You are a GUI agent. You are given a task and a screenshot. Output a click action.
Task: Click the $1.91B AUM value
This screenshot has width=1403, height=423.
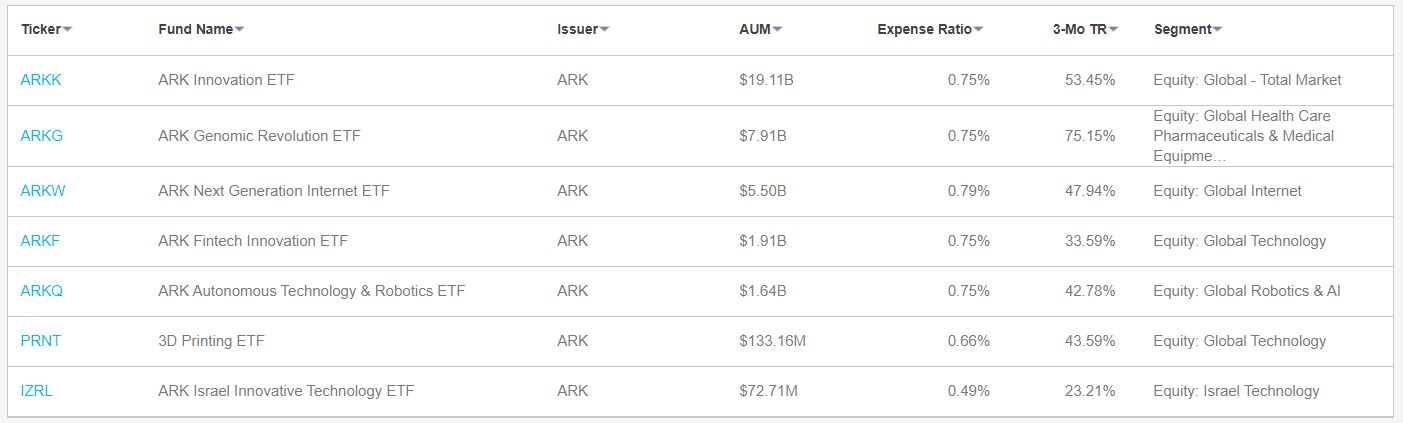coord(763,241)
